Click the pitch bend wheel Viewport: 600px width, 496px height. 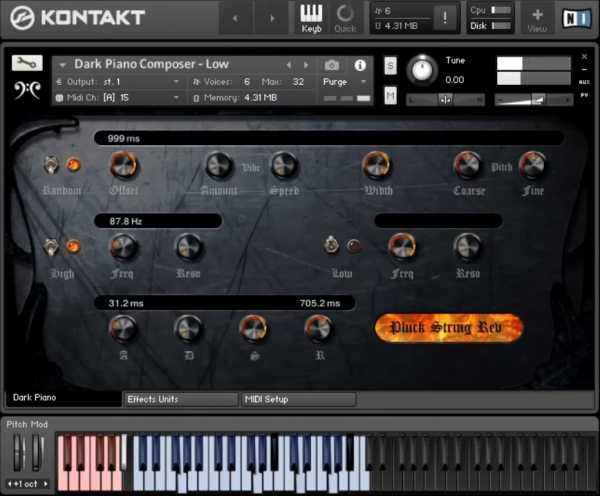tap(18, 452)
